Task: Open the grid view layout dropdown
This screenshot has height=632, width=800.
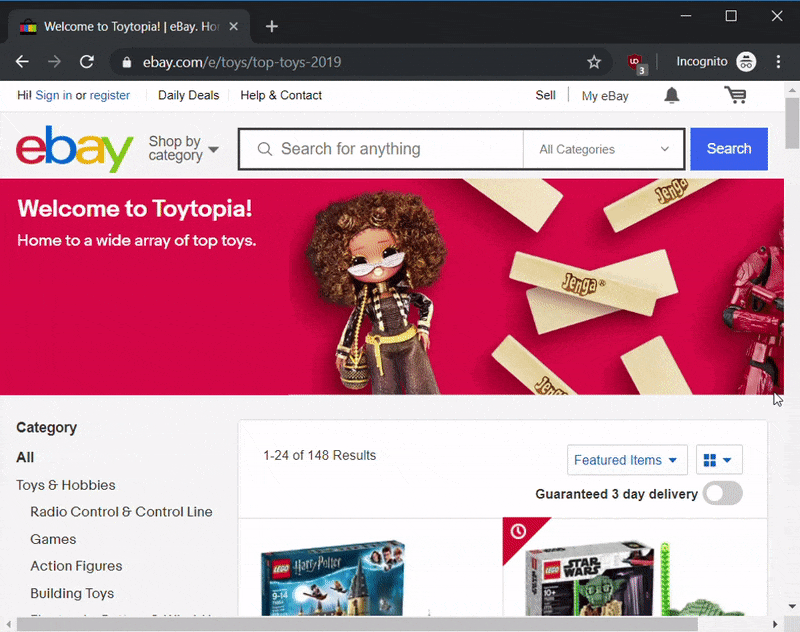Action: (x=717, y=460)
